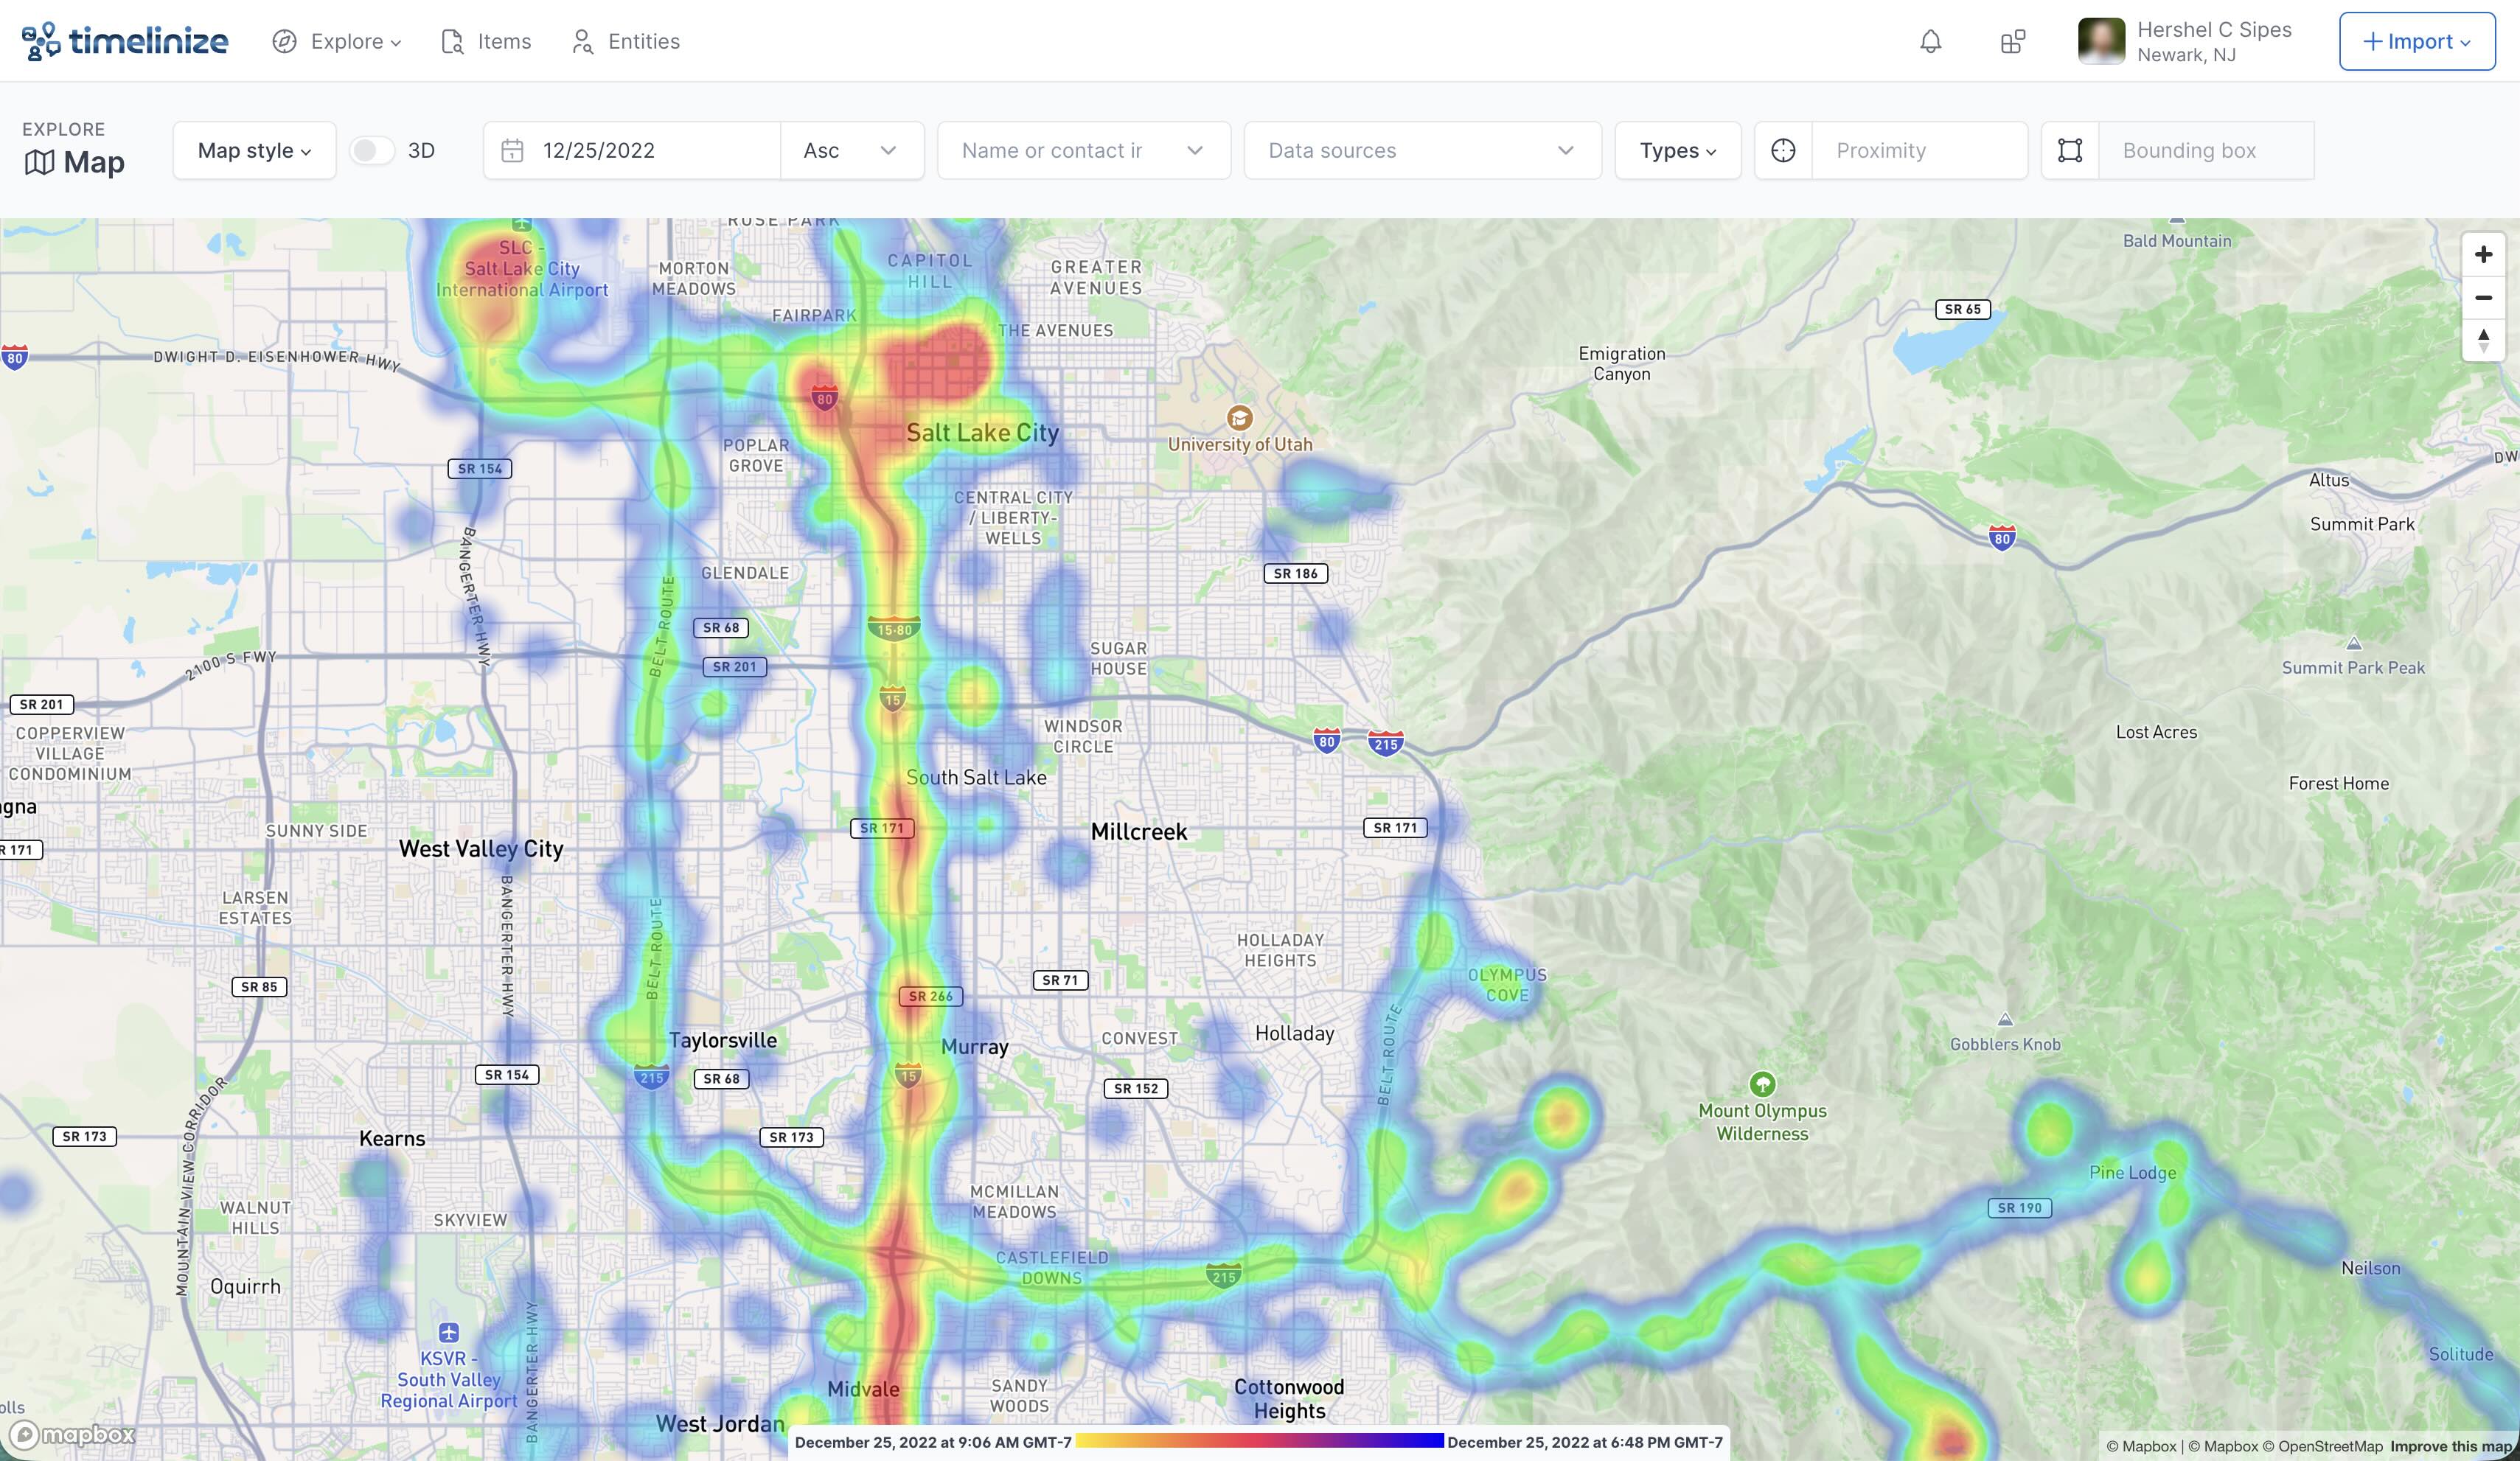This screenshot has width=2520, height=1461.
Task: Enable the 3D map toggle
Action: click(372, 151)
